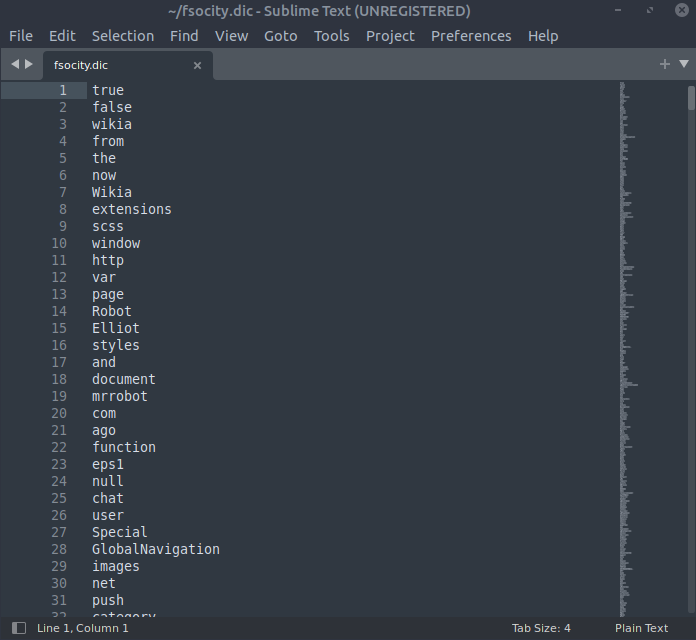The image size is (696, 640).
Task: Open the Tools menu
Action: [332, 36]
